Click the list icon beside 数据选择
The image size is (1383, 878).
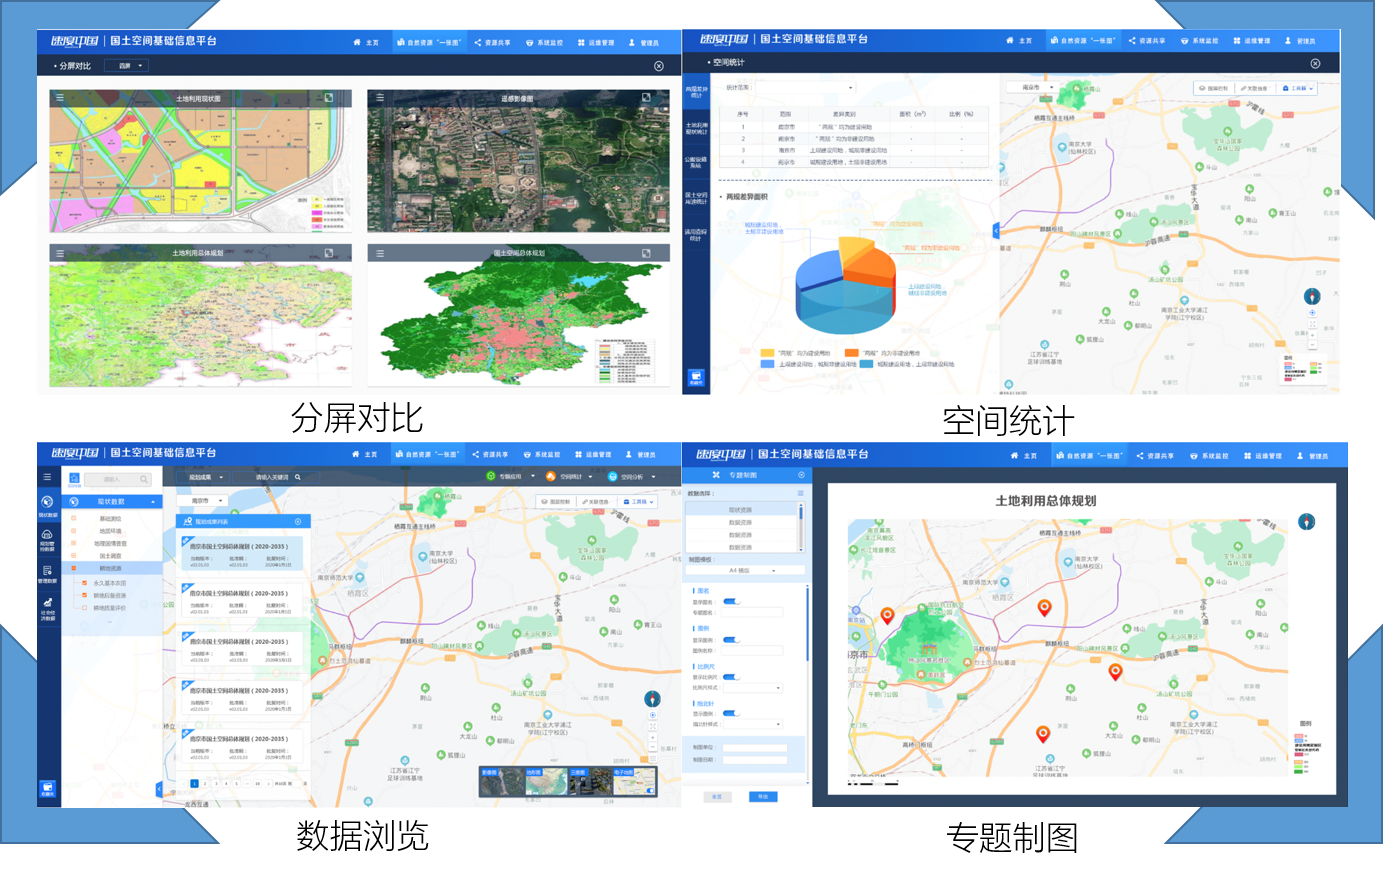[800, 493]
